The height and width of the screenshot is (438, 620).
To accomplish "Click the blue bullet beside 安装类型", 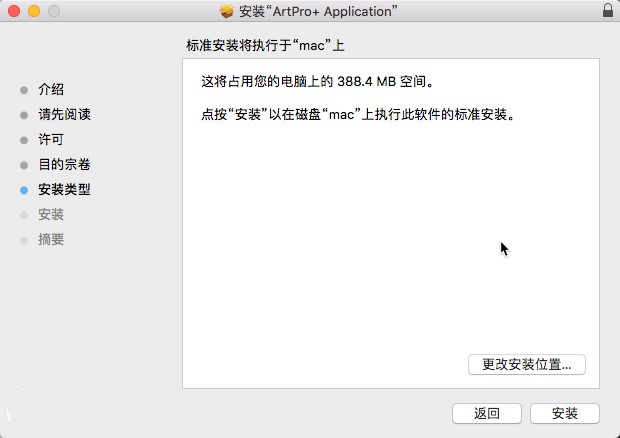I will (24, 191).
